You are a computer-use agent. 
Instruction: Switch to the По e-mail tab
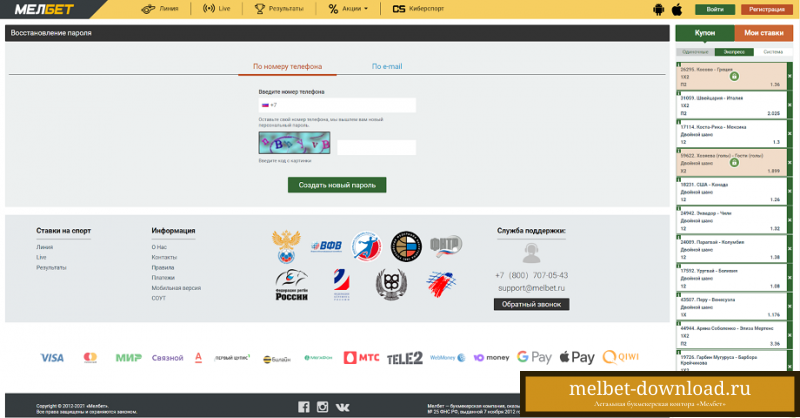[x=387, y=66]
